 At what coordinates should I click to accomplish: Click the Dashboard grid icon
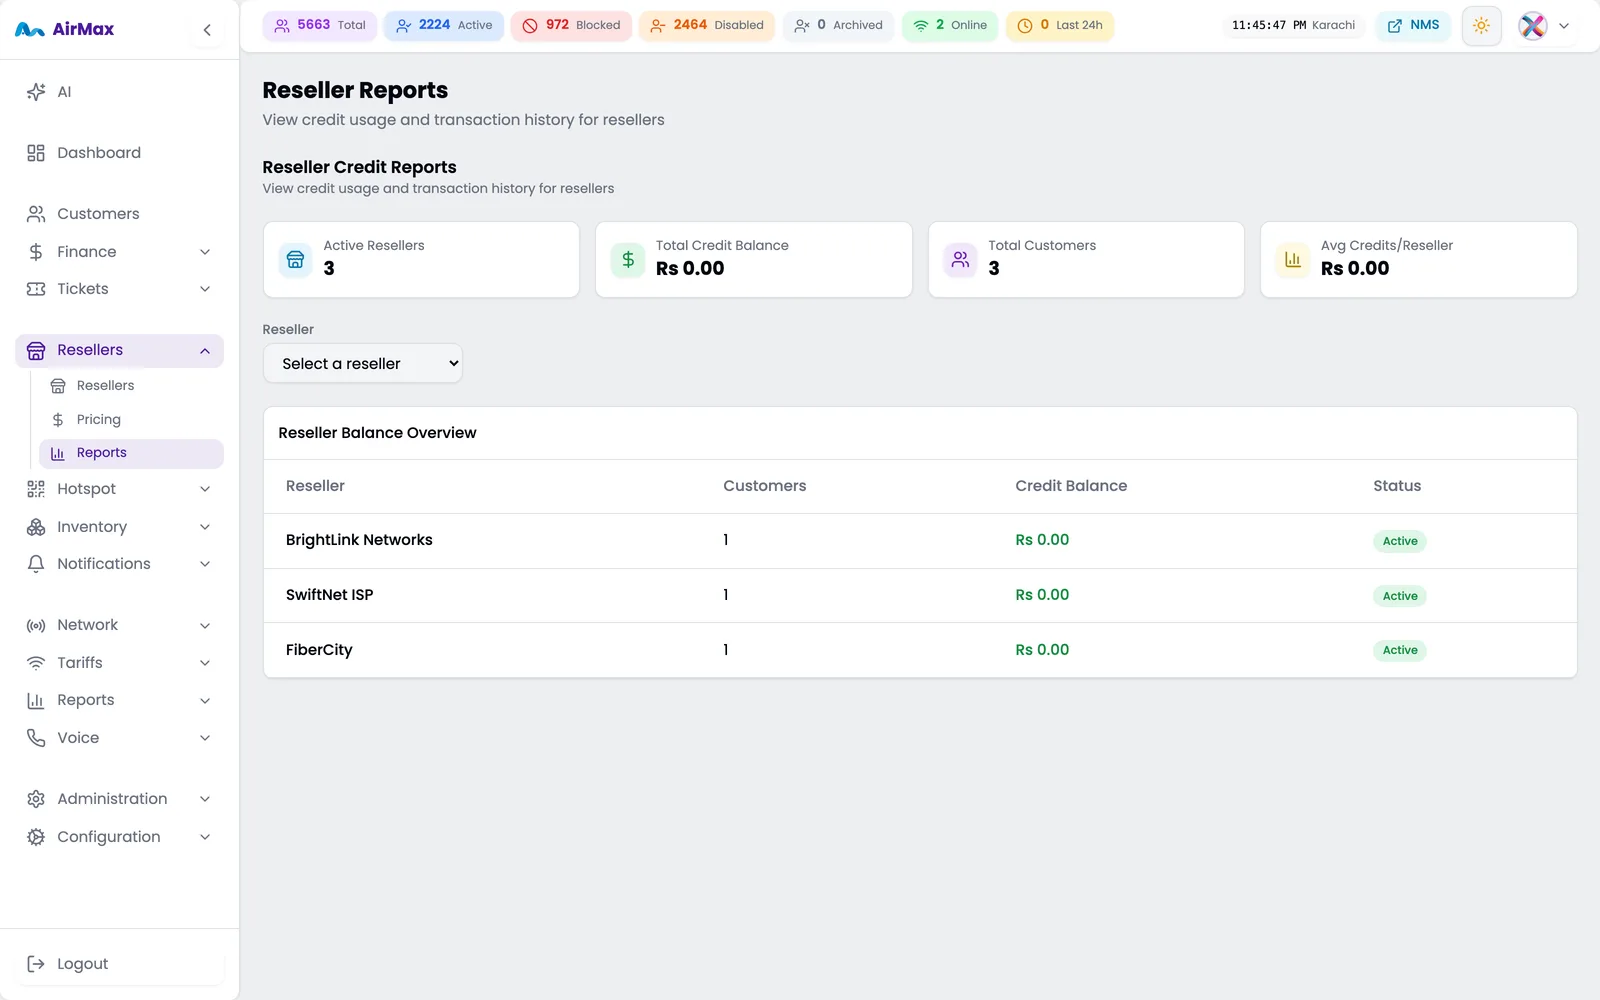click(36, 153)
